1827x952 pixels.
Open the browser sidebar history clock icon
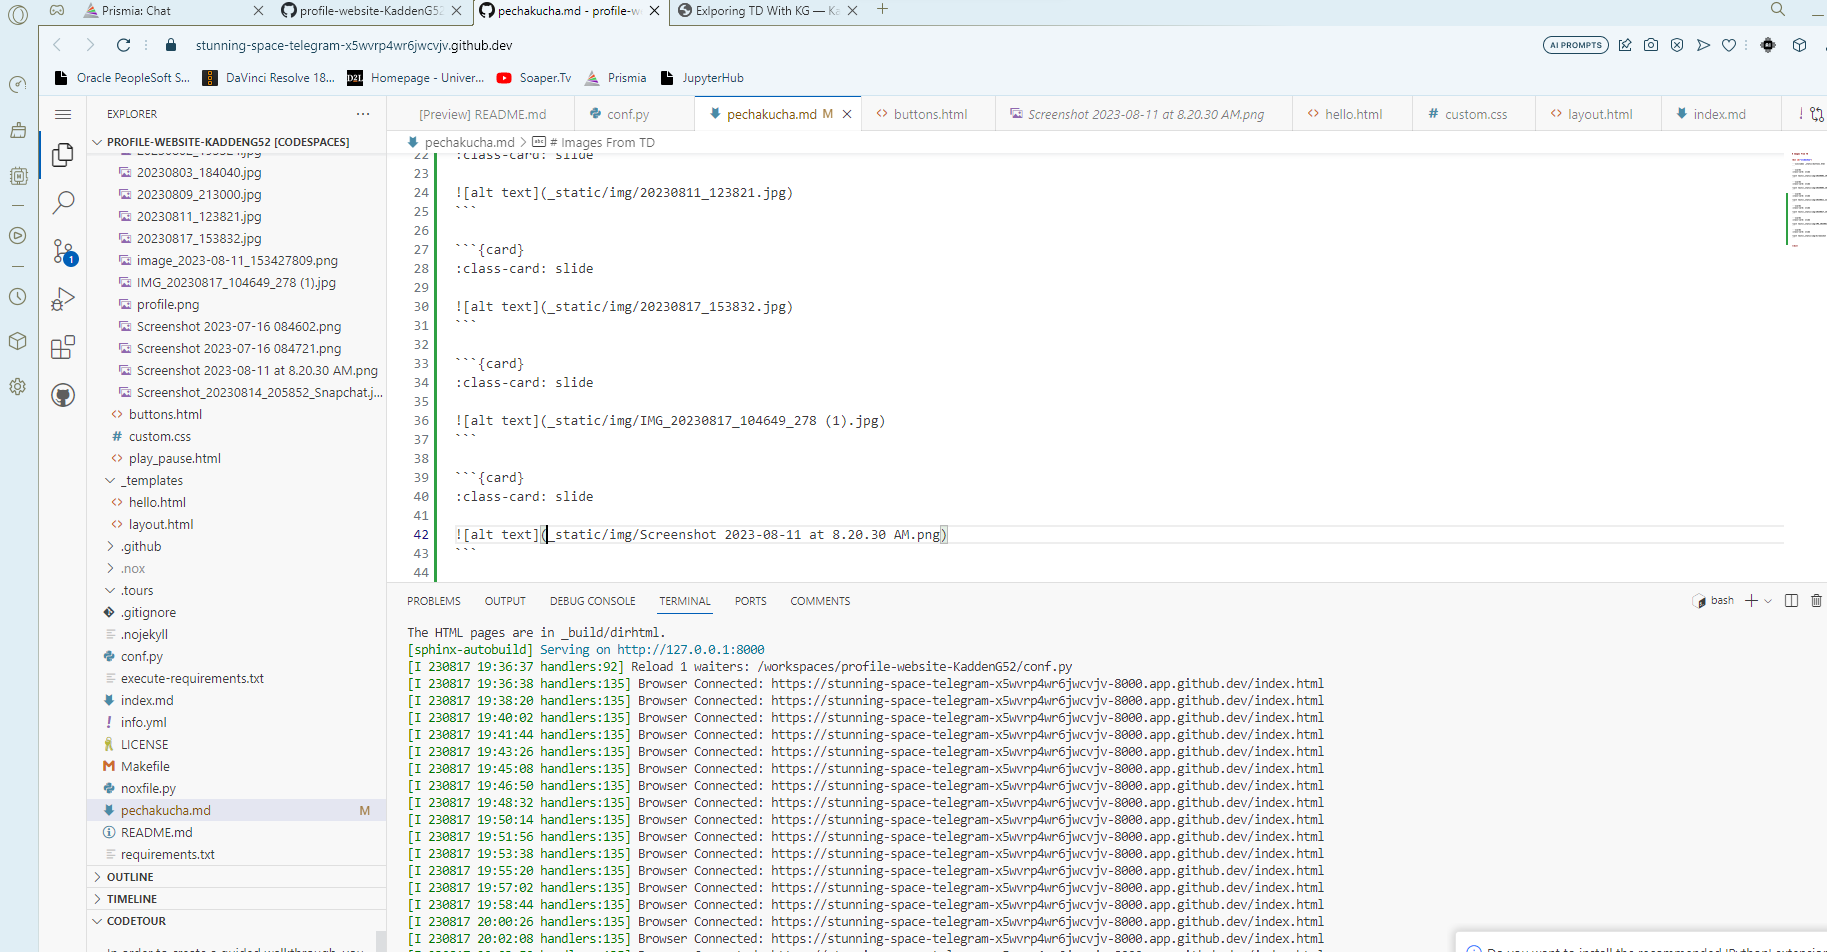click(x=18, y=297)
